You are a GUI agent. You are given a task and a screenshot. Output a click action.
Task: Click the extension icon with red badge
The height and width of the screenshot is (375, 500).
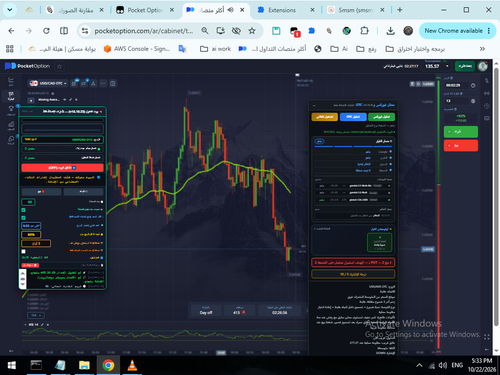point(295,31)
